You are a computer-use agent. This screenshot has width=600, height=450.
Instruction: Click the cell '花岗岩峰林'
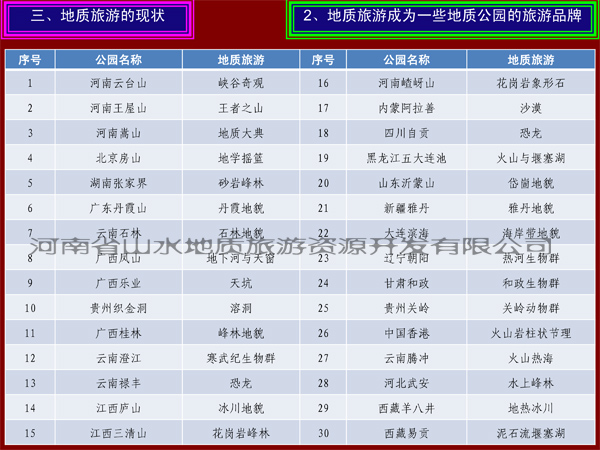241,433
